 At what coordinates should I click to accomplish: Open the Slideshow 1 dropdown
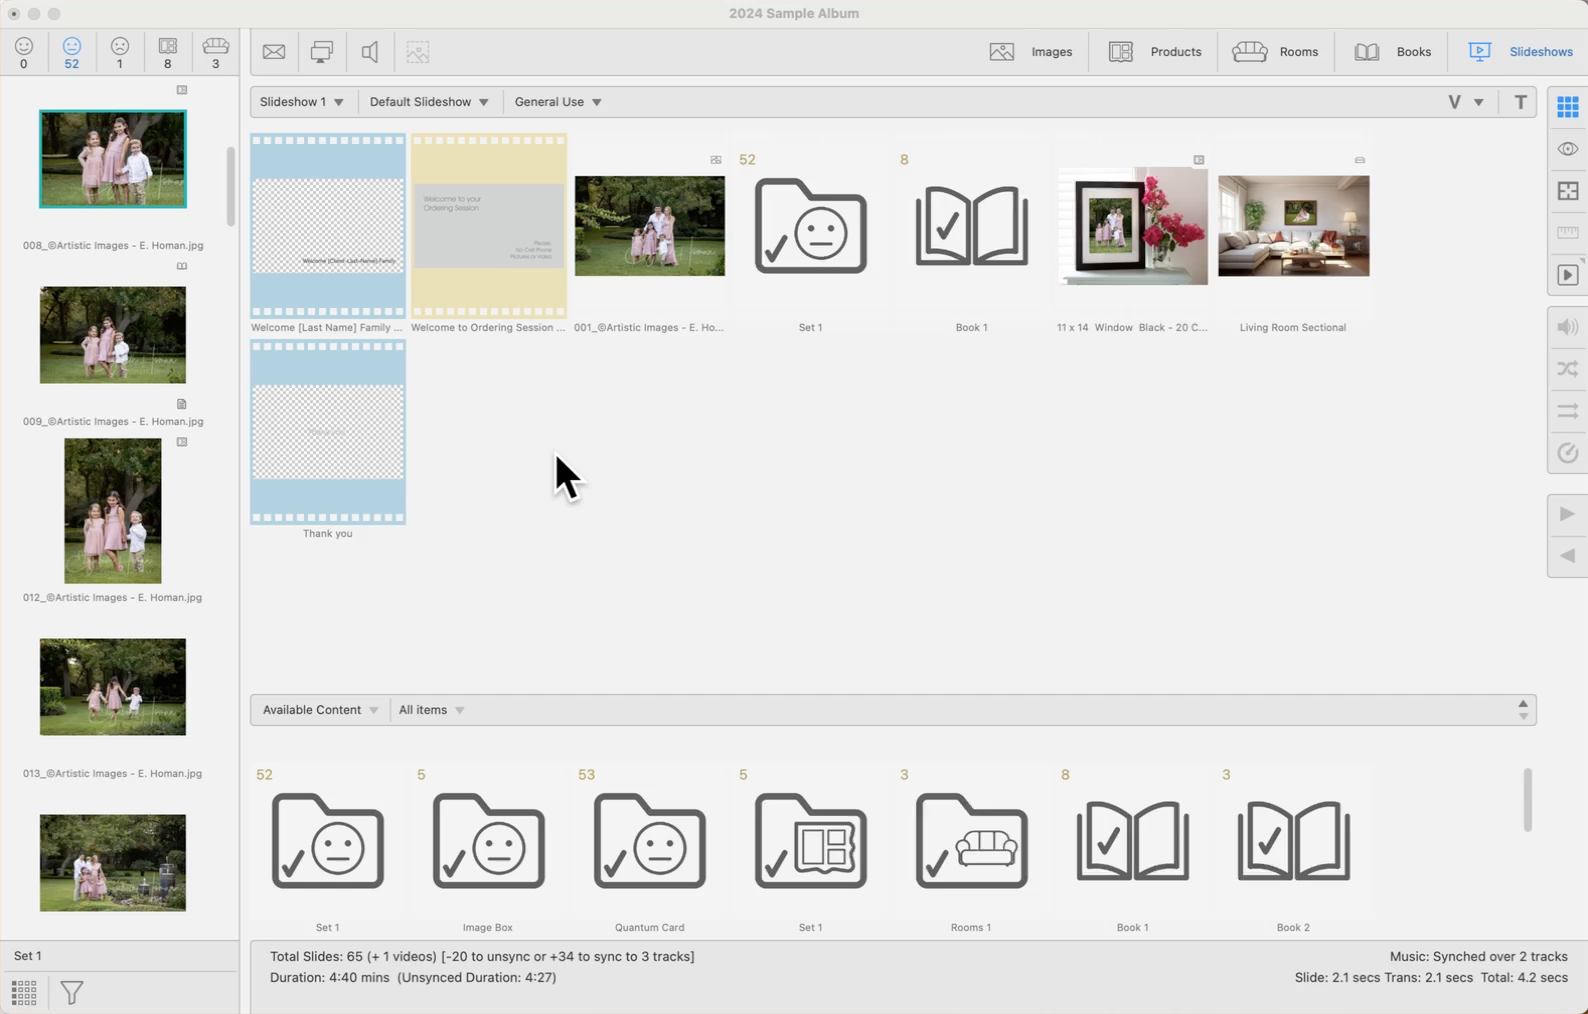coord(301,102)
